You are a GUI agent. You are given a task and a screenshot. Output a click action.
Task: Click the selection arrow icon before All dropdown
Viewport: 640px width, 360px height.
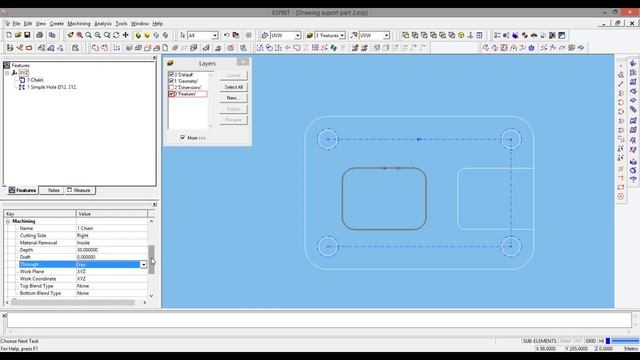(182, 36)
